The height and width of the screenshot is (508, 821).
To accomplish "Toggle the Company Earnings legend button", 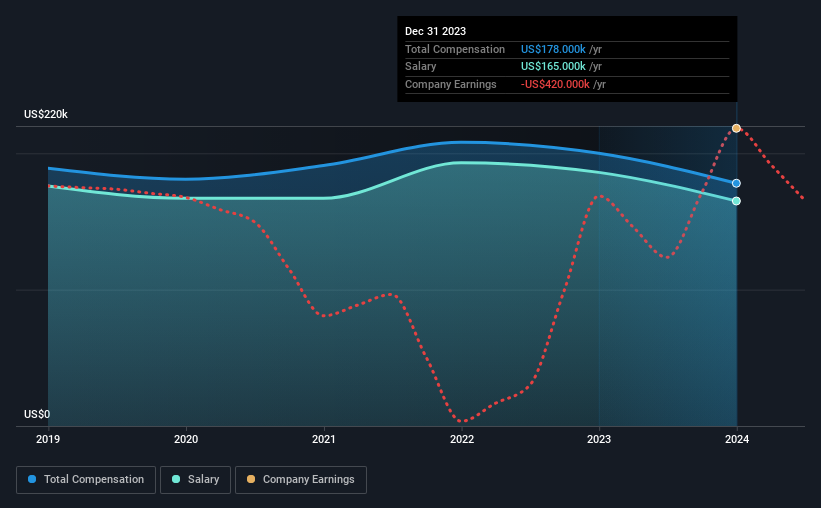I will (301, 480).
